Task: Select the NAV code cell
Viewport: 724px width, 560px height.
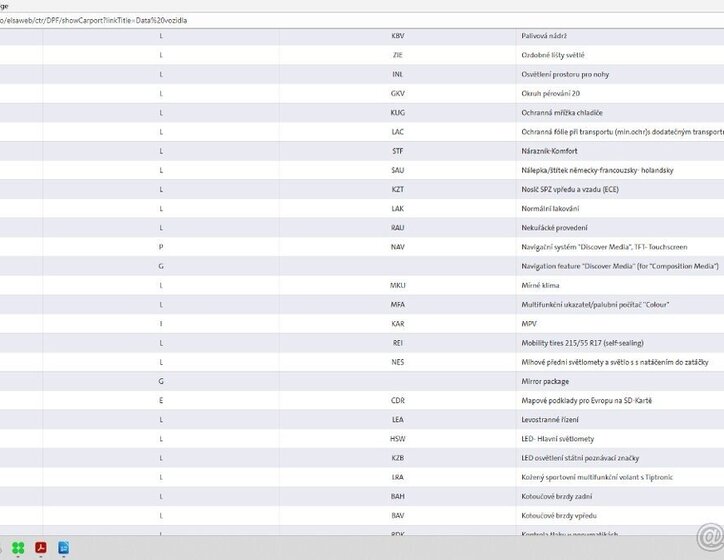Action: tap(398, 247)
